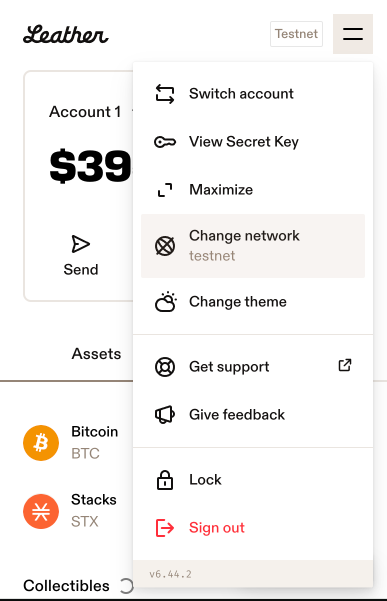387x601 pixels.
Task: Open Change network testnet option
Action: pyautogui.click(x=253, y=246)
